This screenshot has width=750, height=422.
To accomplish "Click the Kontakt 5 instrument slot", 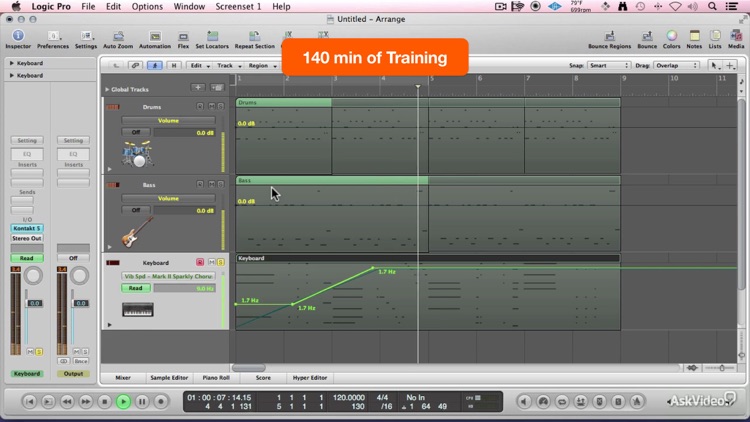I will click(27, 228).
